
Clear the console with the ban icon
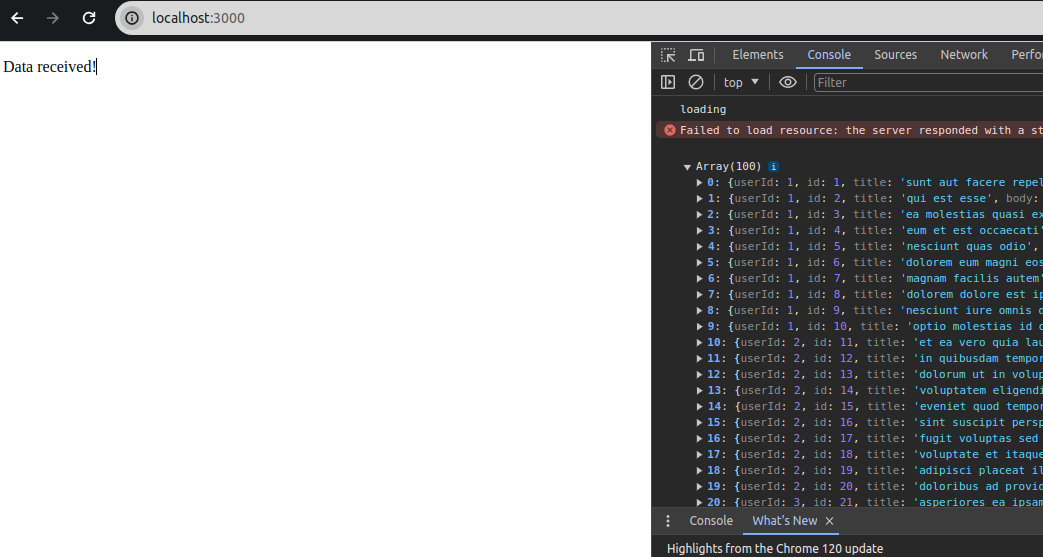pyautogui.click(x=696, y=83)
